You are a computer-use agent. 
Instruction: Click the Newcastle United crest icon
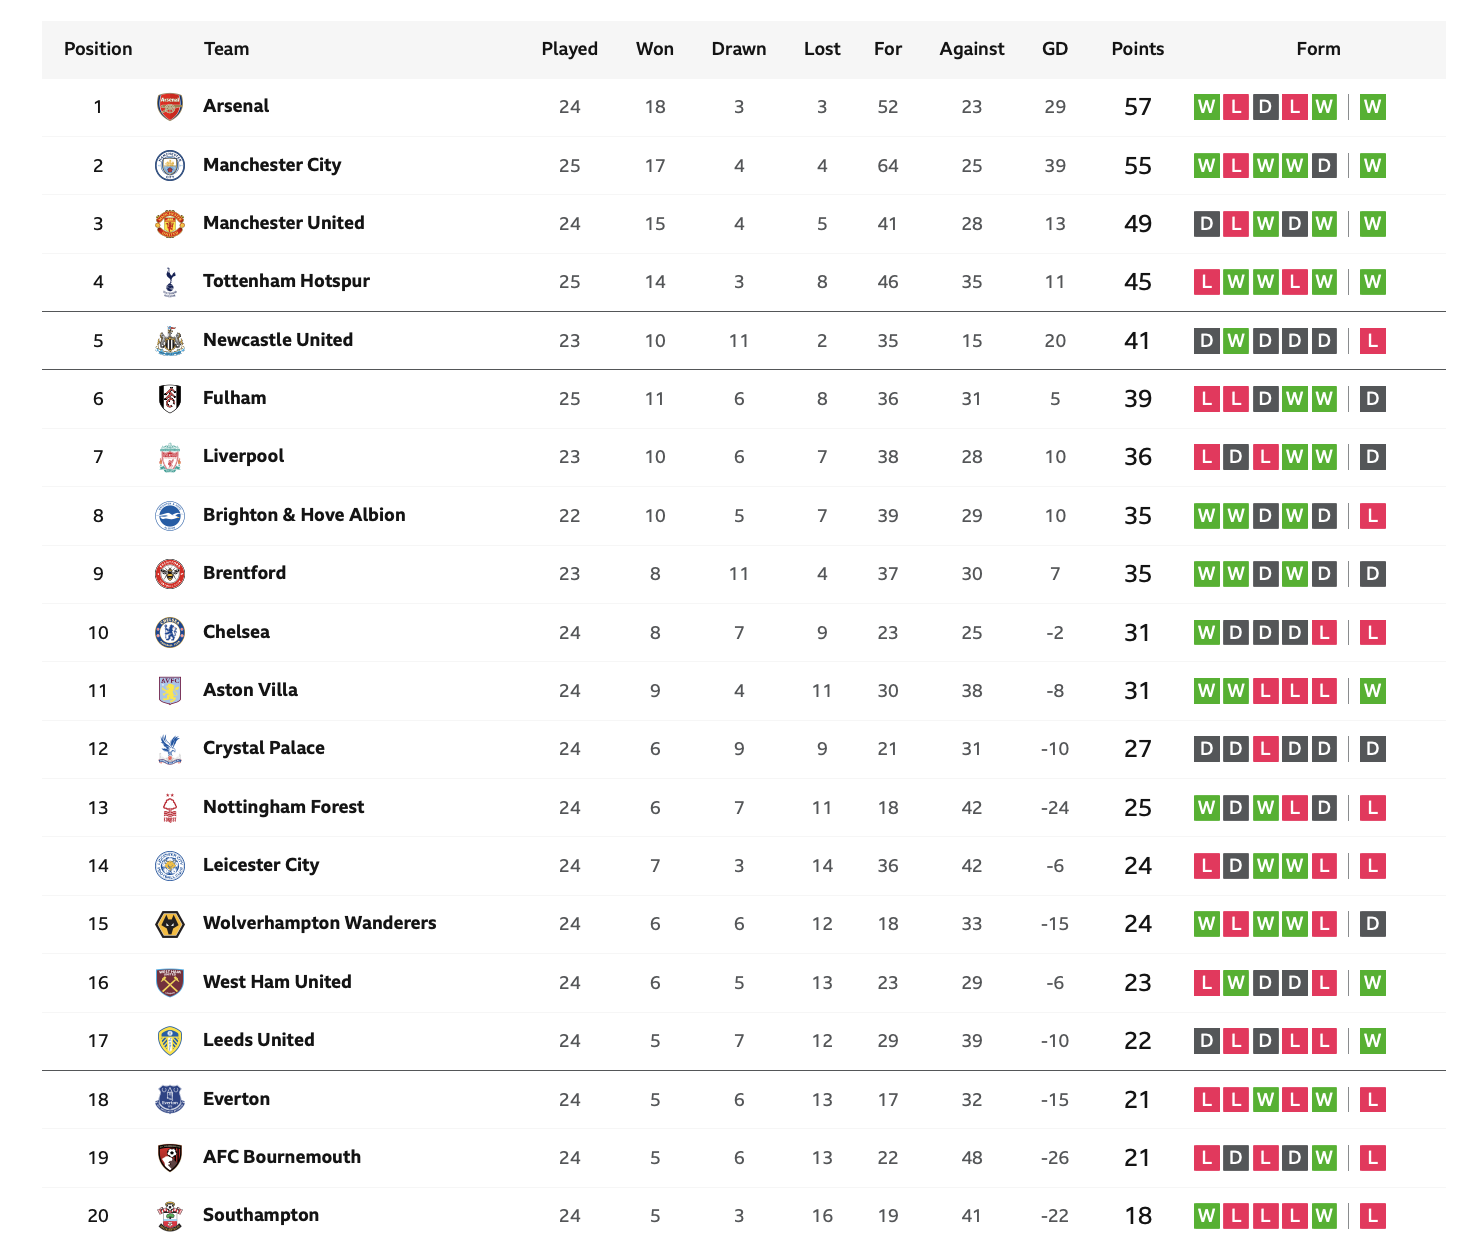(170, 340)
